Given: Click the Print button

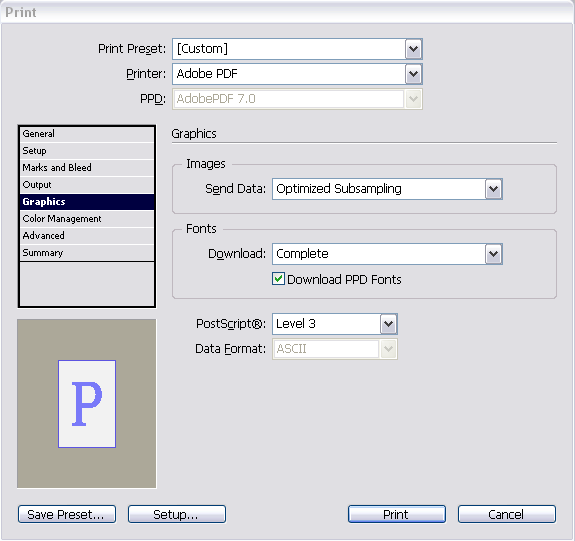Looking at the screenshot, I should (x=397, y=514).
